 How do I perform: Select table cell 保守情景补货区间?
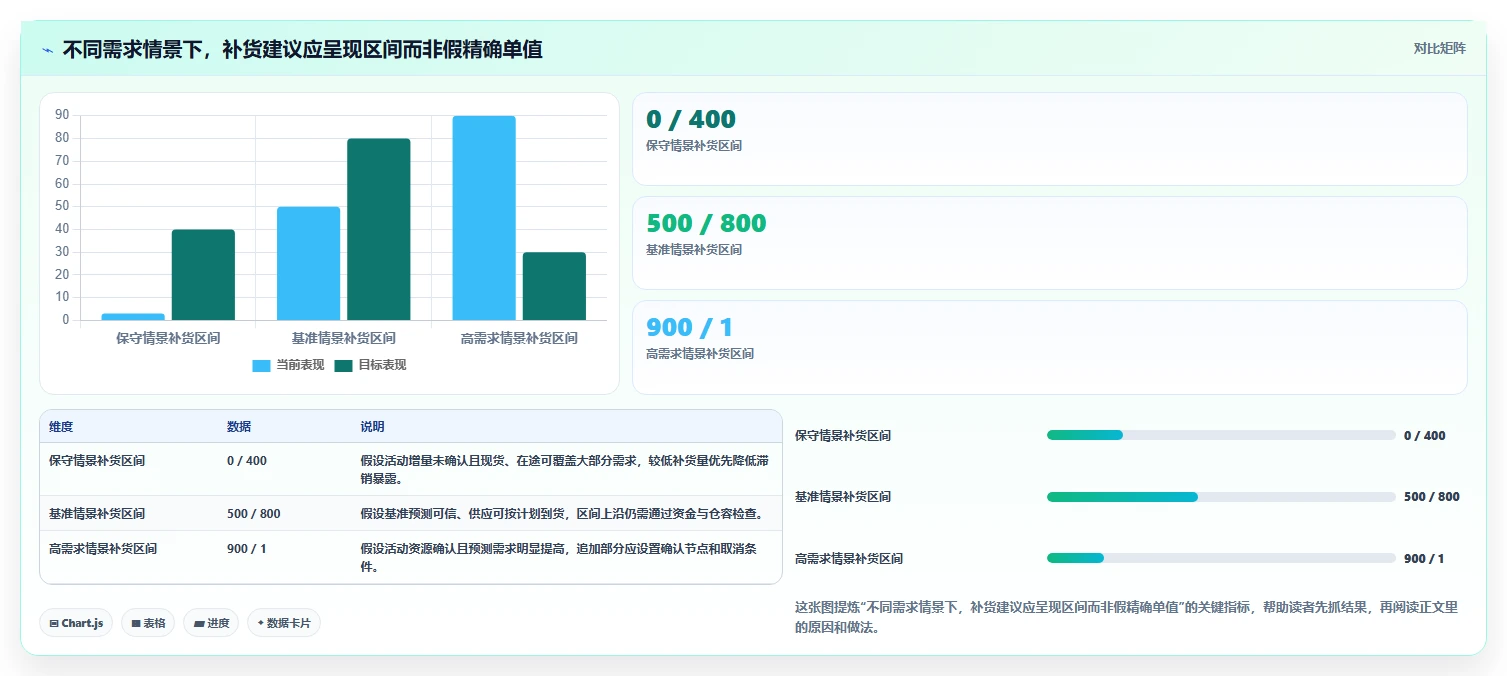click(x=97, y=461)
